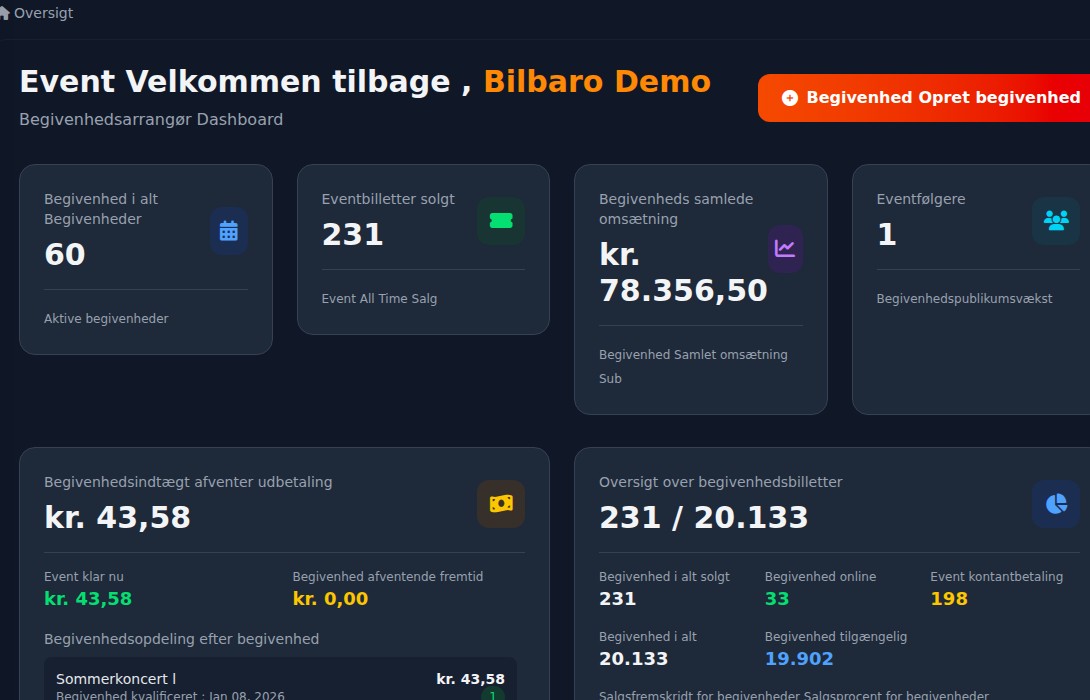
Task: Click the kr. 43,58 amount in Sommerkoncert row
Action: [x=471, y=679]
